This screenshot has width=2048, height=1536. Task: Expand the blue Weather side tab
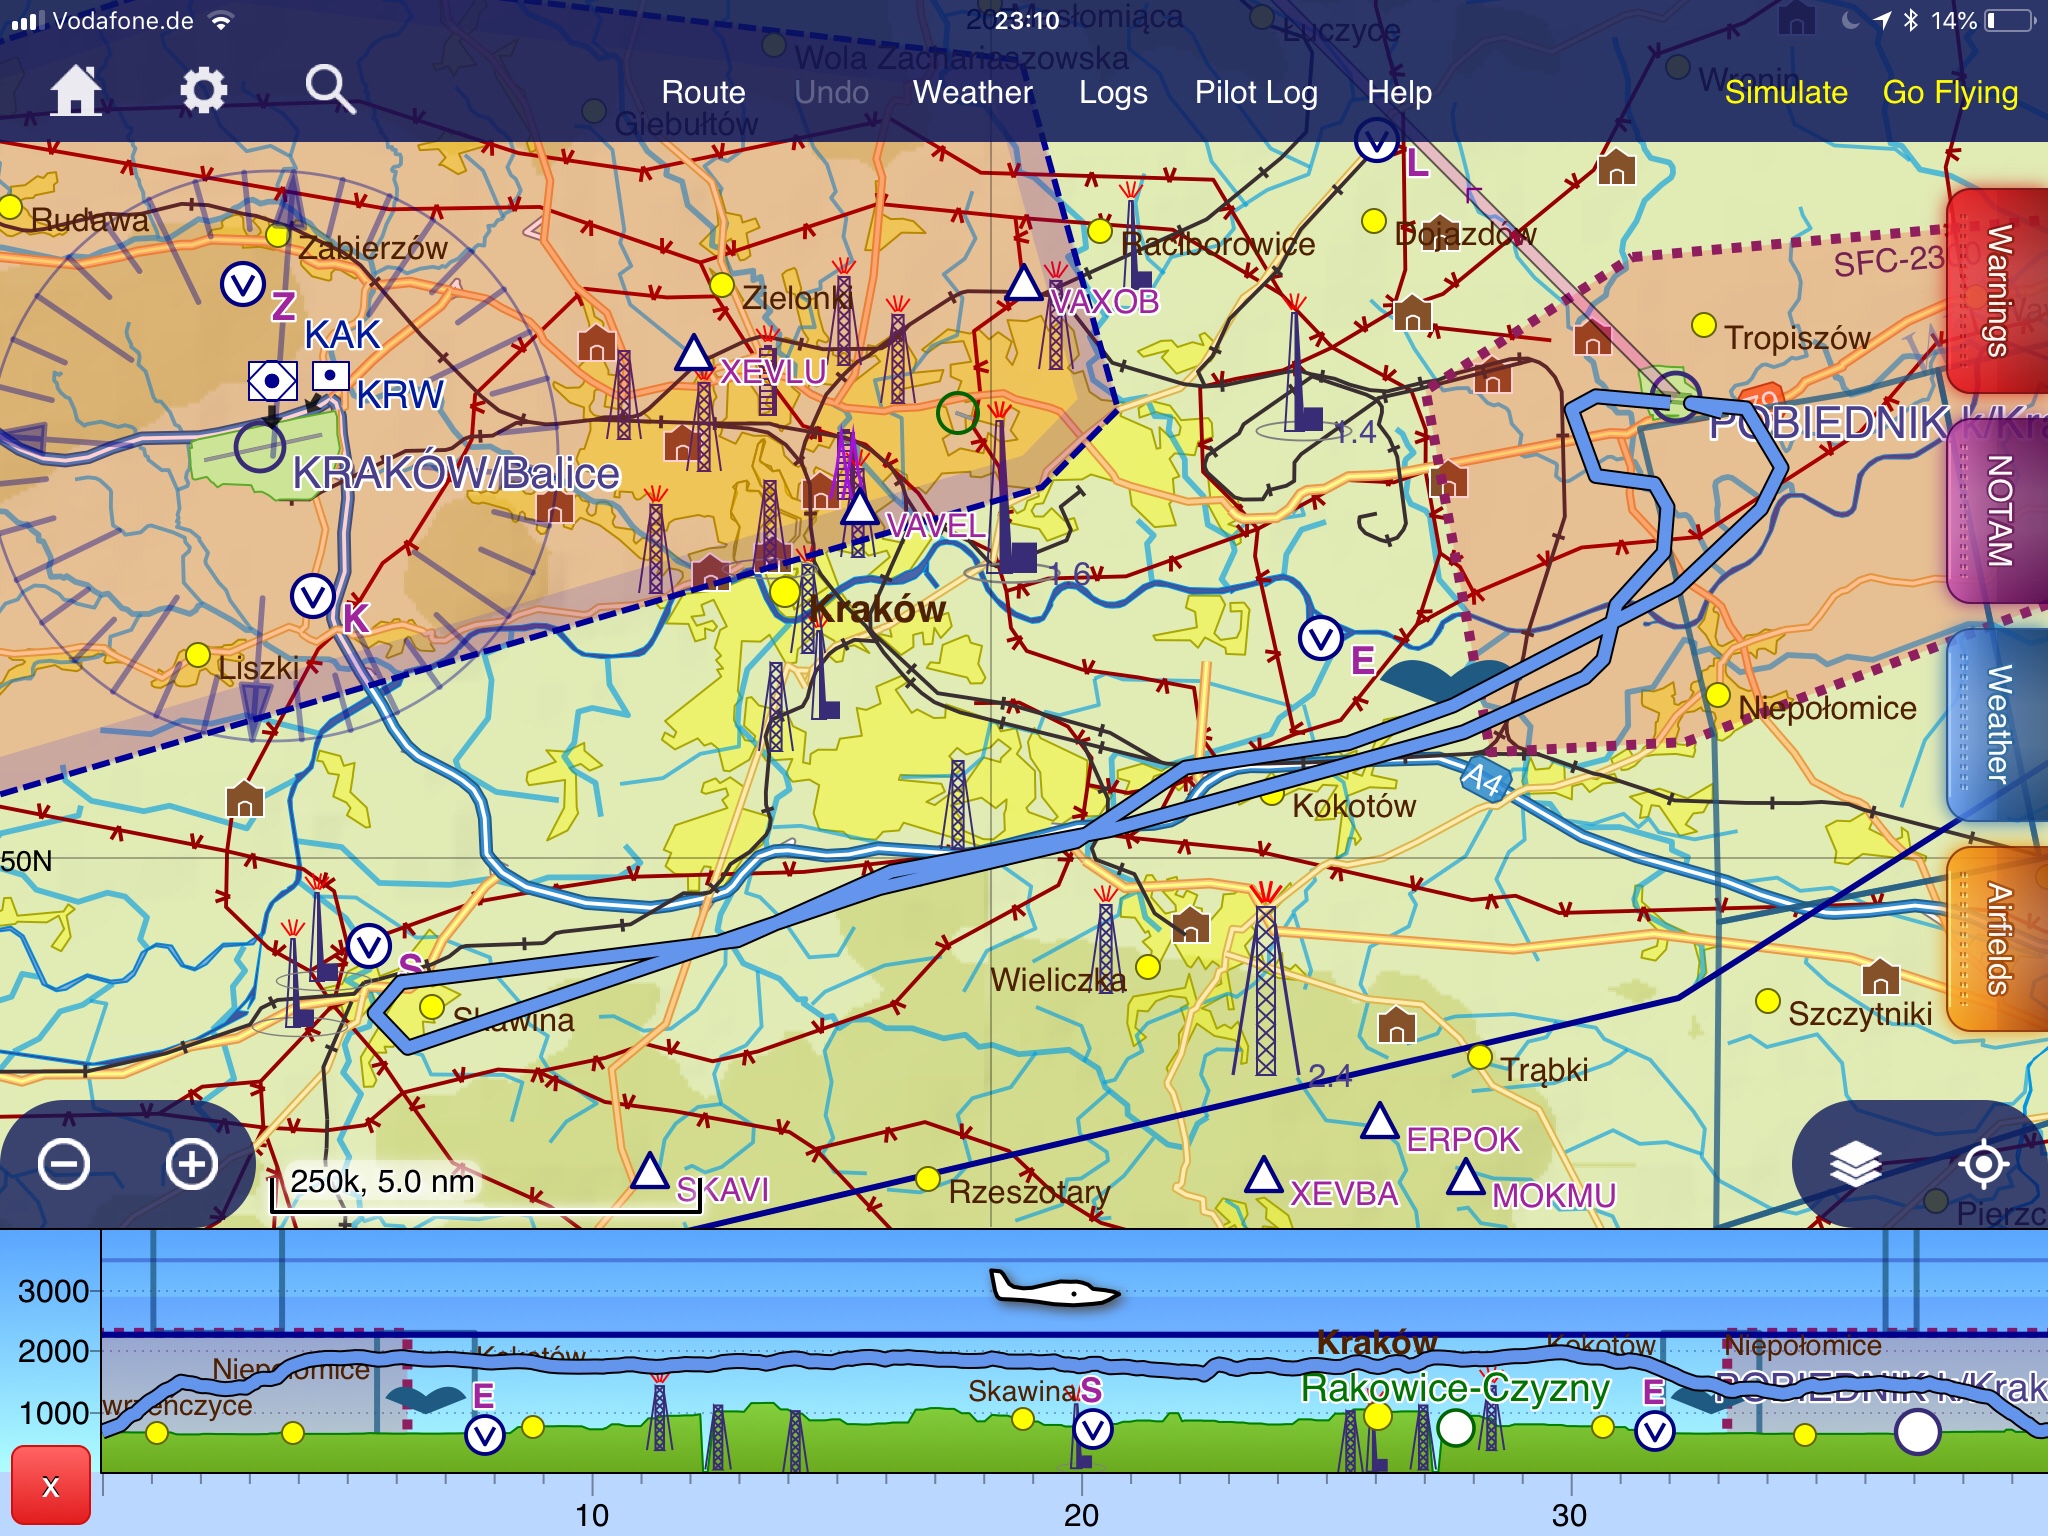[1997, 724]
